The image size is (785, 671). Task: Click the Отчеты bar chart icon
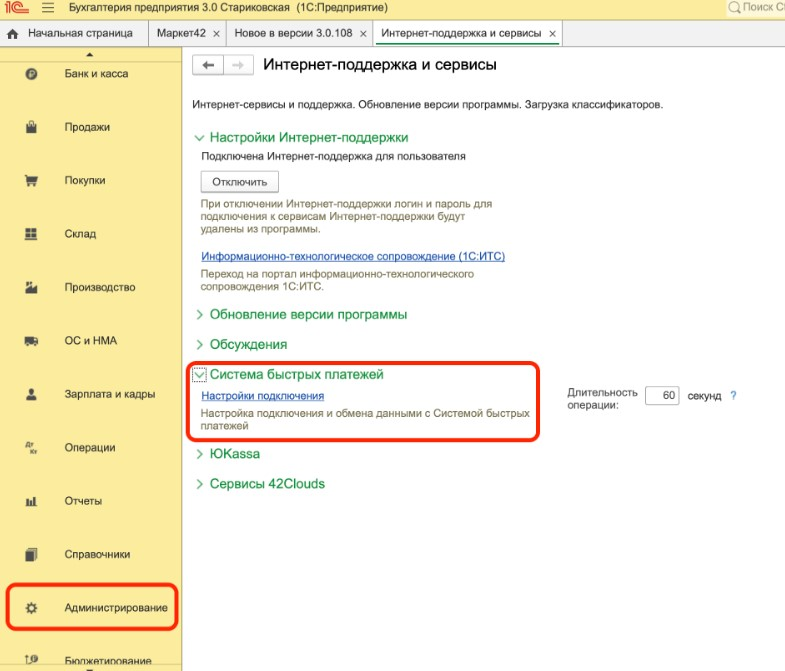click(31, 501)
